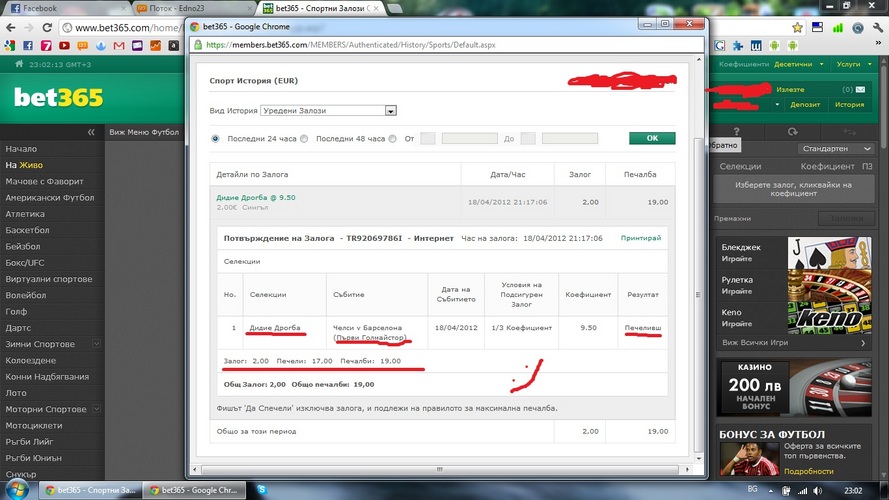889x500 pixels.
Task: Open the Chrome wrench settings menu
Action: [877, 27]
